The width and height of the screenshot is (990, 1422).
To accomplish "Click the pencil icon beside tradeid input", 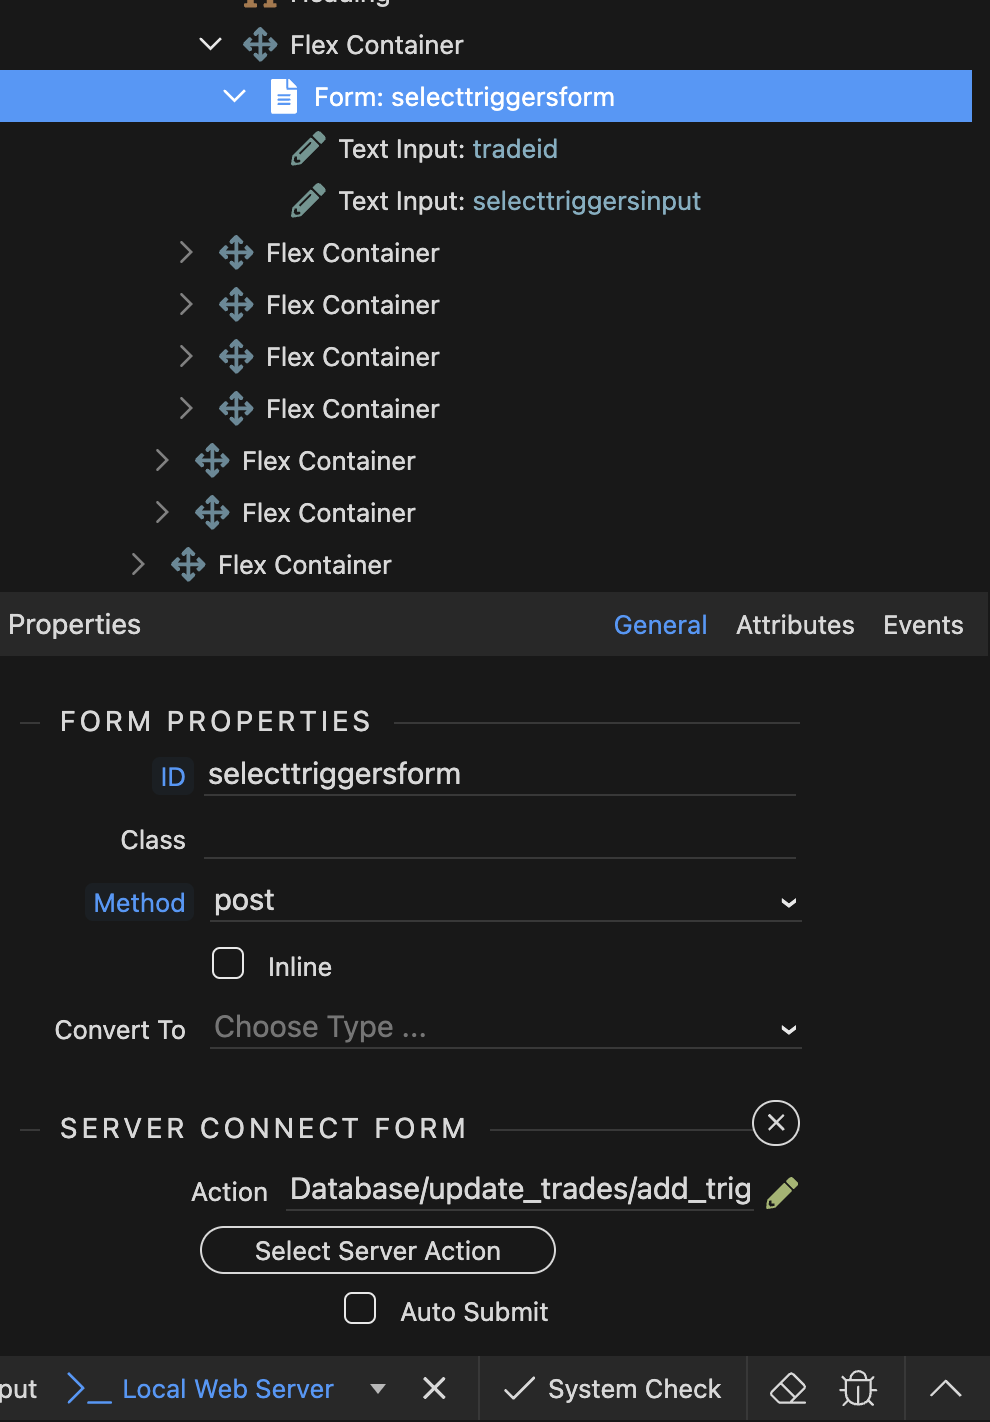I will coord(308,149).
